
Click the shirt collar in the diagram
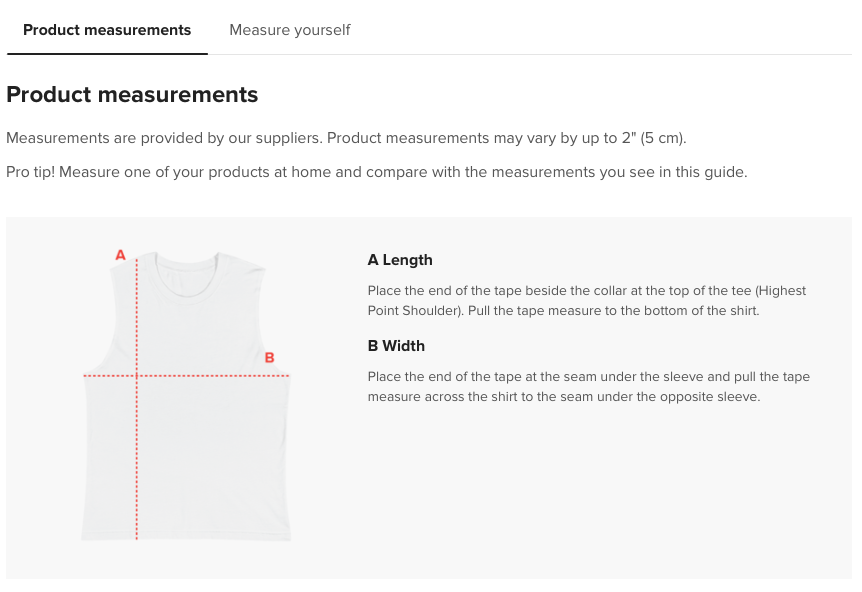coord(187,268)
